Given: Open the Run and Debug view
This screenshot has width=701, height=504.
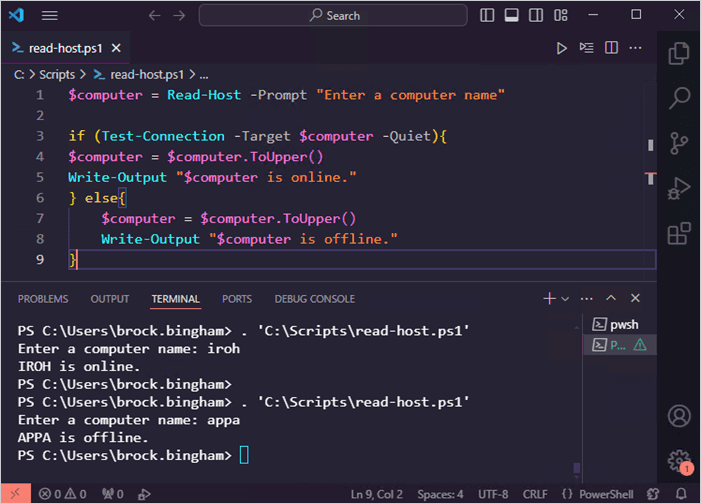Looking at the screenshot, I should click(x=679, y=188).
